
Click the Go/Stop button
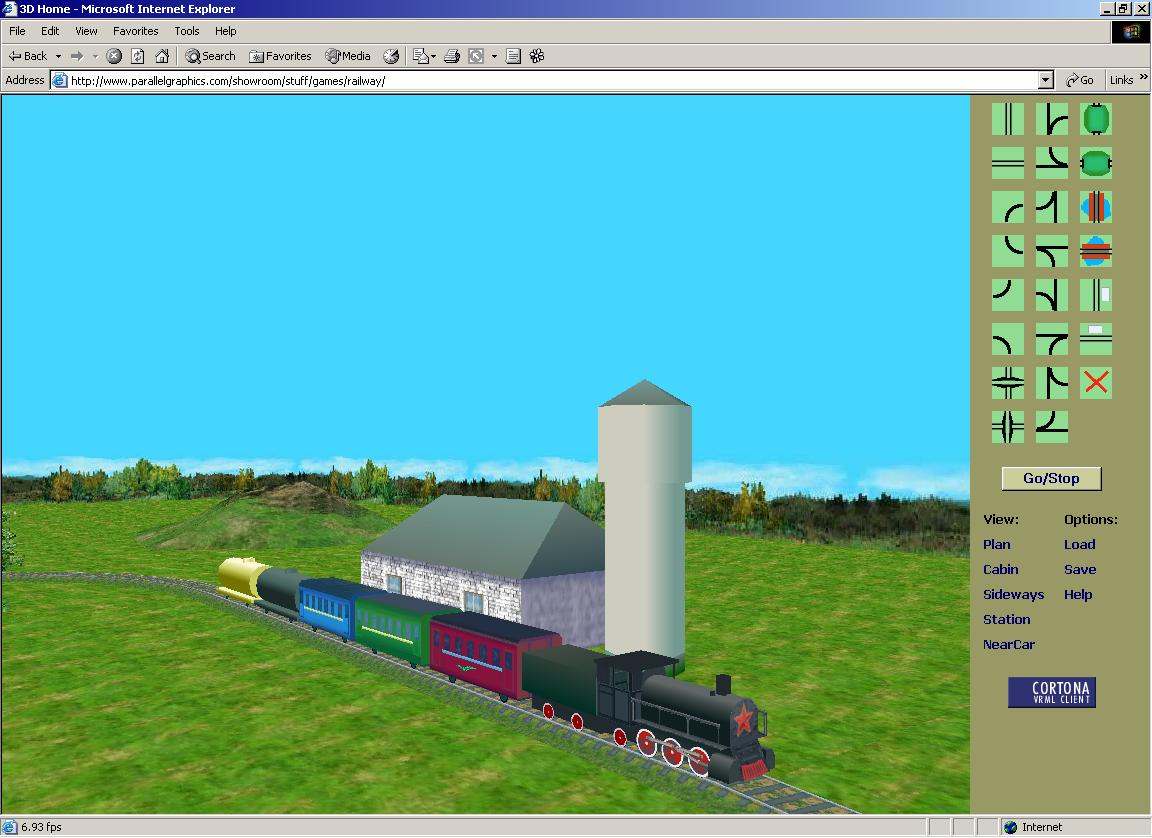point(1051,478)
